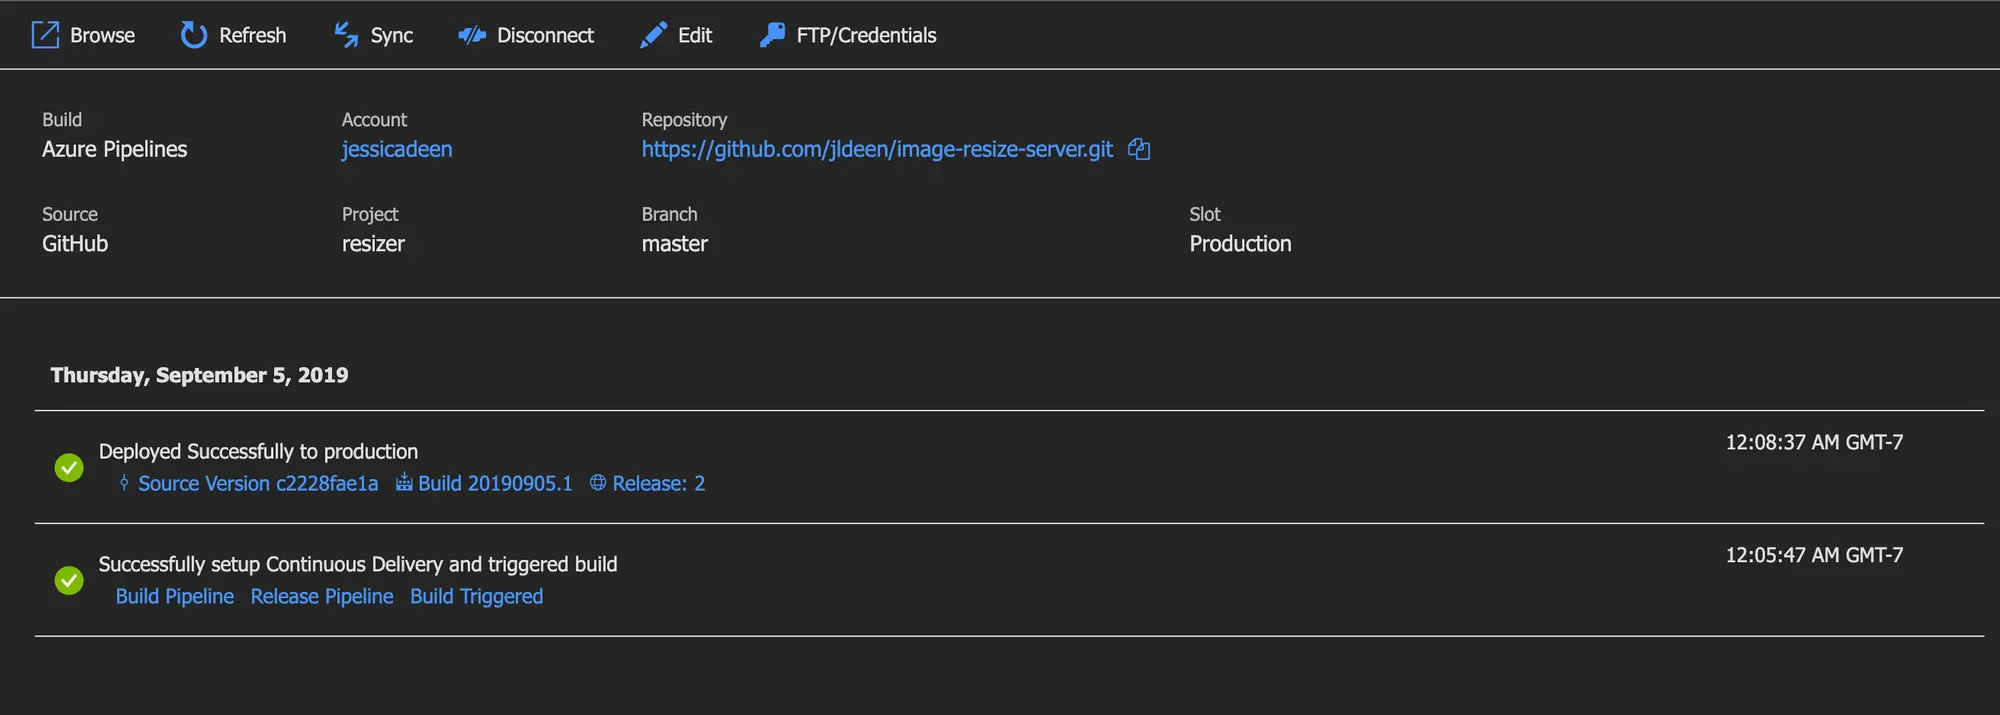Click the build icon beside Build 20190905.1
Screen dimensions: 2000x715
[x=404, y=482]
